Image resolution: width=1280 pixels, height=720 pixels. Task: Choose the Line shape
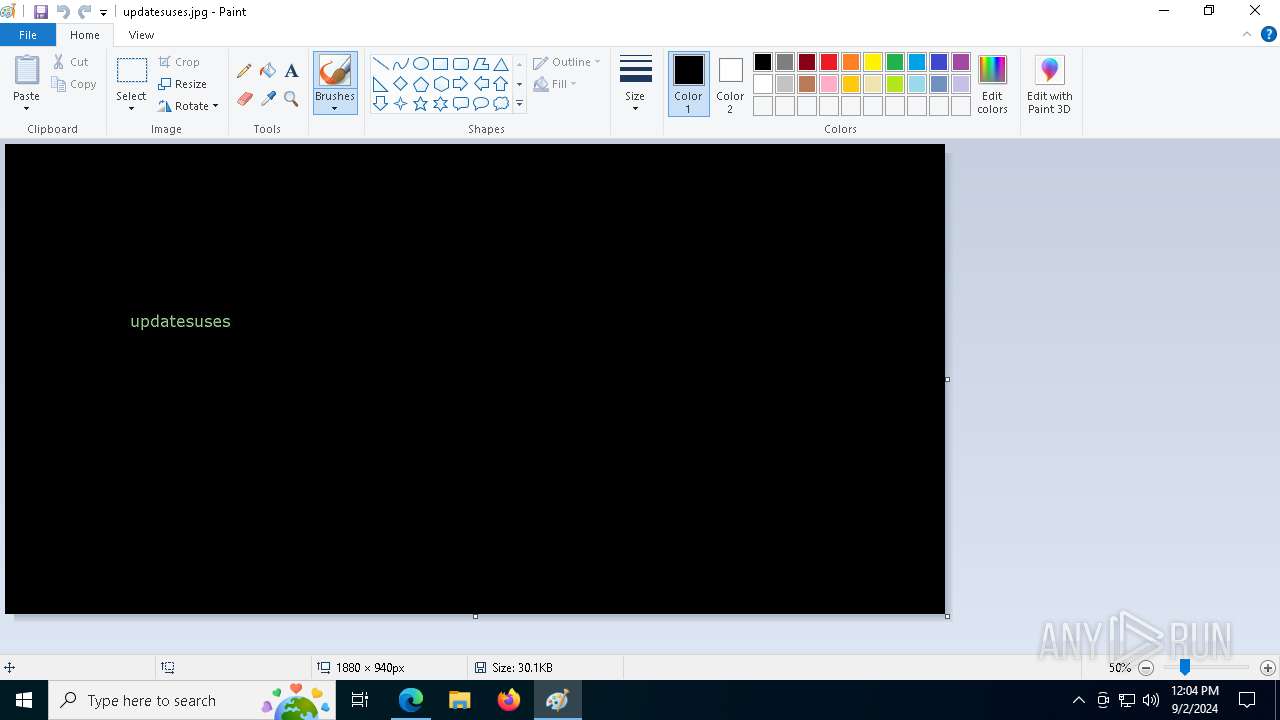381,64
